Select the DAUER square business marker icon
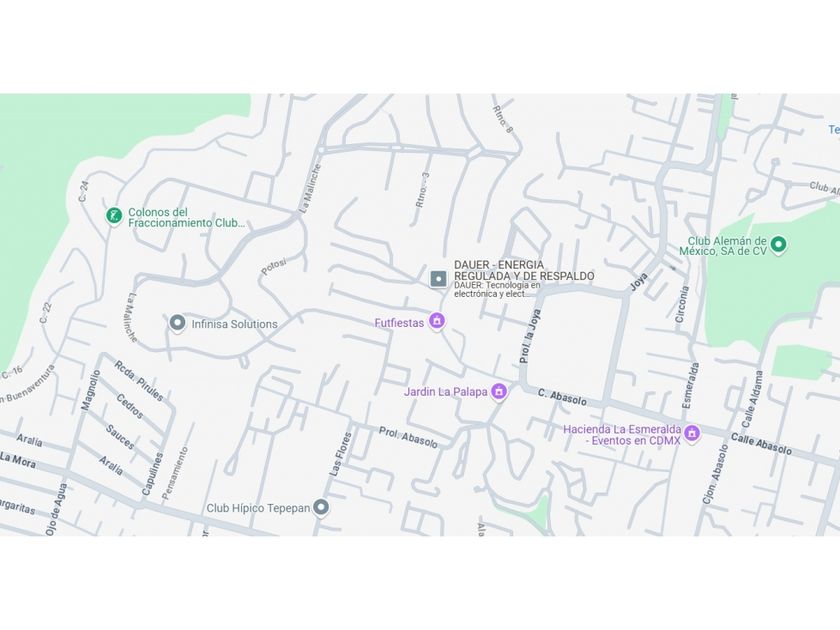Screen dimensions: 840x630 438,279
